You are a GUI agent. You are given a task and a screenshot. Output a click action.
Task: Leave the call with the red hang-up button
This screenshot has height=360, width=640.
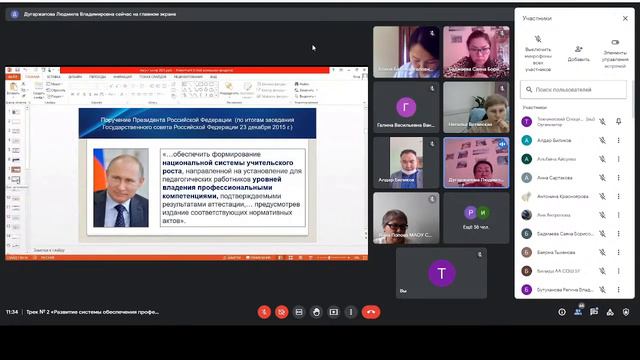371,312
